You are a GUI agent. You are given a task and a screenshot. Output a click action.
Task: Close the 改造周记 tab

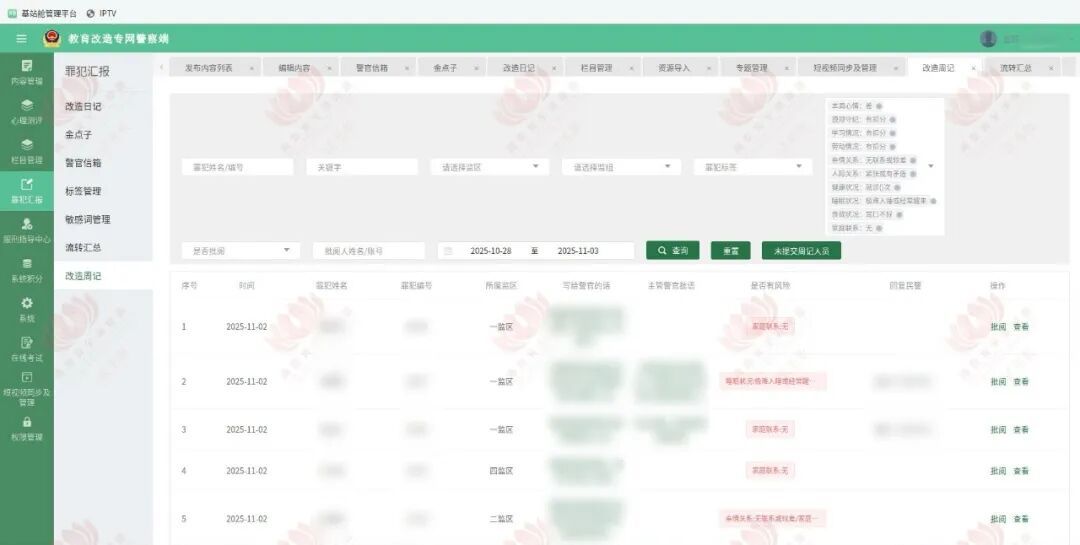(x=973, y=68)
